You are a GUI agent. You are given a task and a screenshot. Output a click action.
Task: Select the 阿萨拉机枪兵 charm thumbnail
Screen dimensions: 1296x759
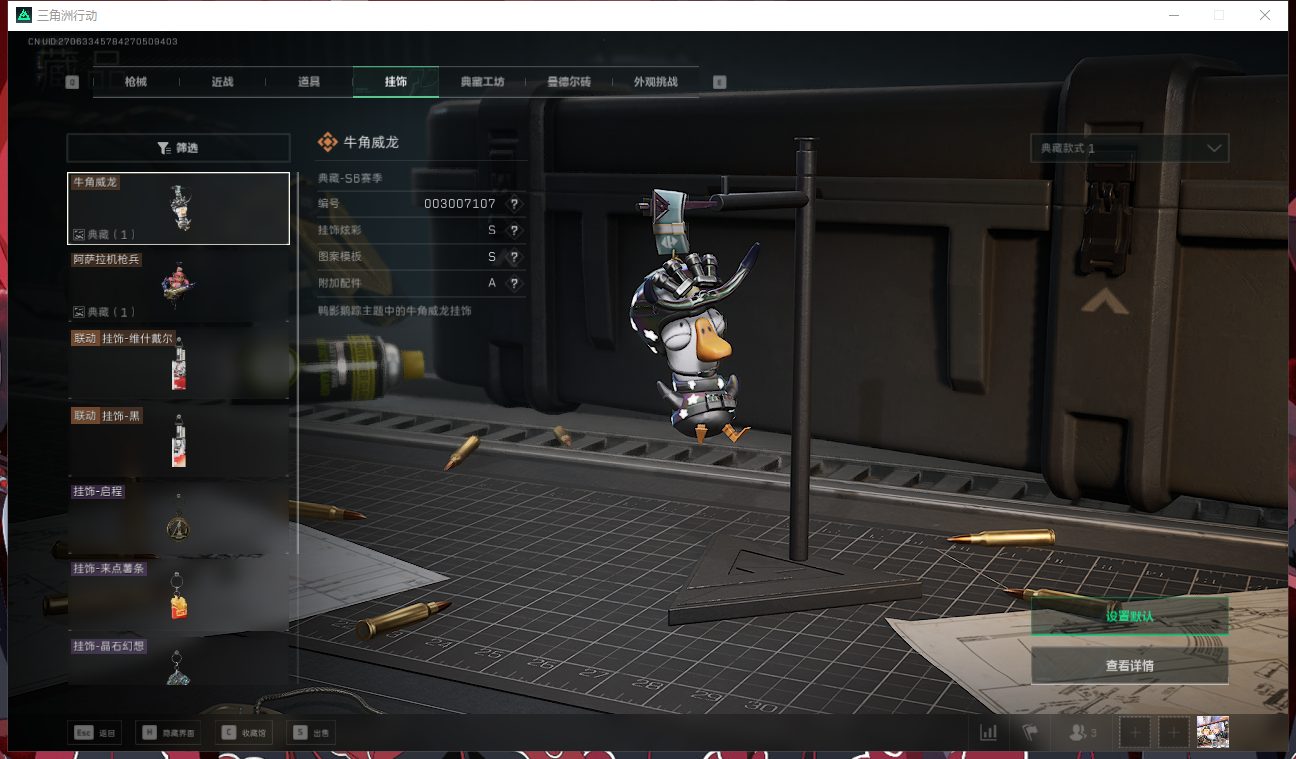pyautogui.click(x=178, y=285)
